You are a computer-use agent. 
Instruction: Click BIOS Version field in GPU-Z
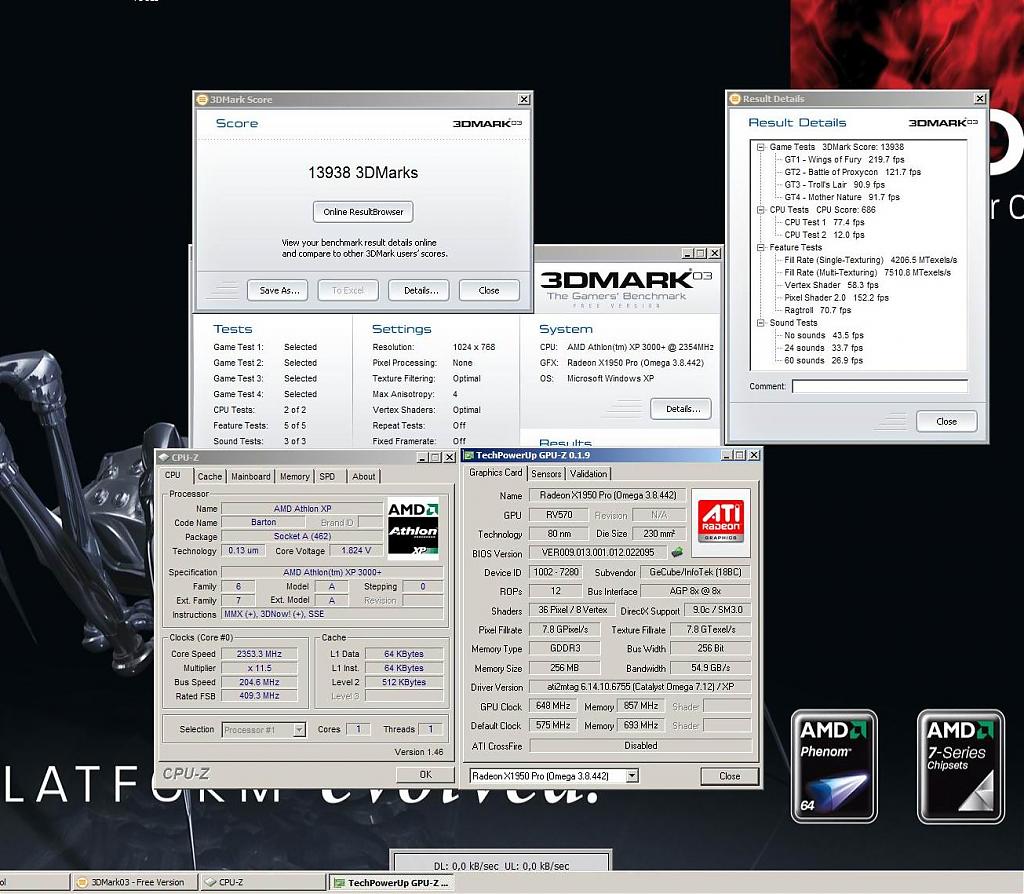tap(598, 552)
